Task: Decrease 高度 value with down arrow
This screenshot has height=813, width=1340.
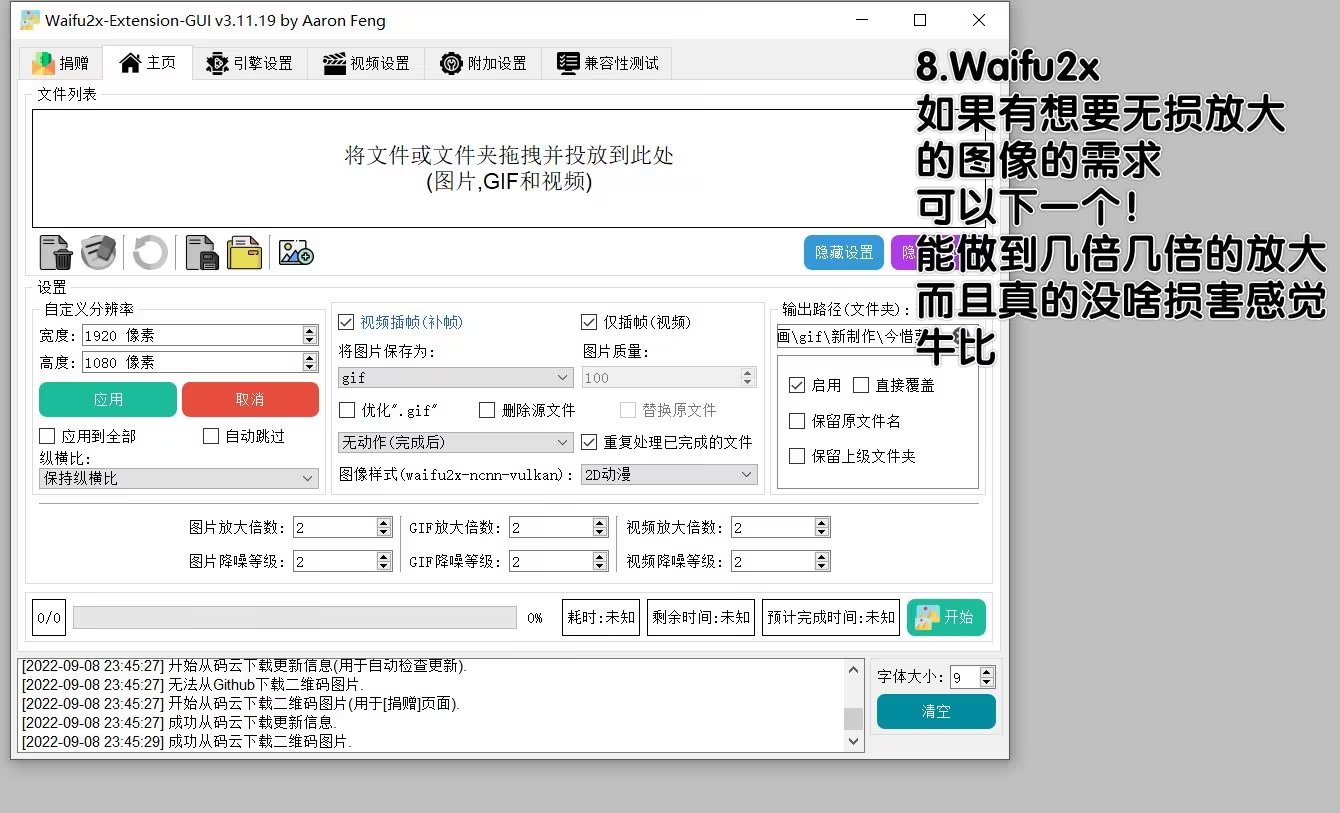Action: 310,367
